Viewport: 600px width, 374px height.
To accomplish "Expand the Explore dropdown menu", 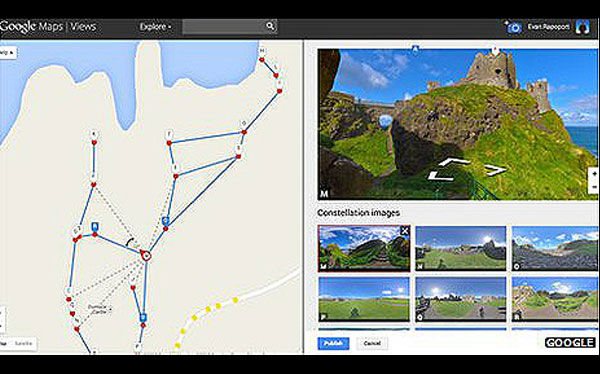I will point(155,27).
